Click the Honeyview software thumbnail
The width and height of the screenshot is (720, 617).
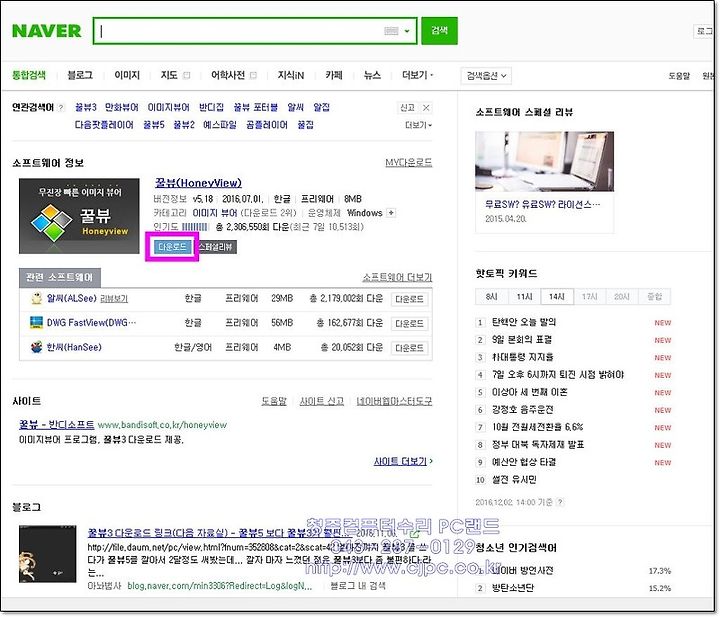79,216
